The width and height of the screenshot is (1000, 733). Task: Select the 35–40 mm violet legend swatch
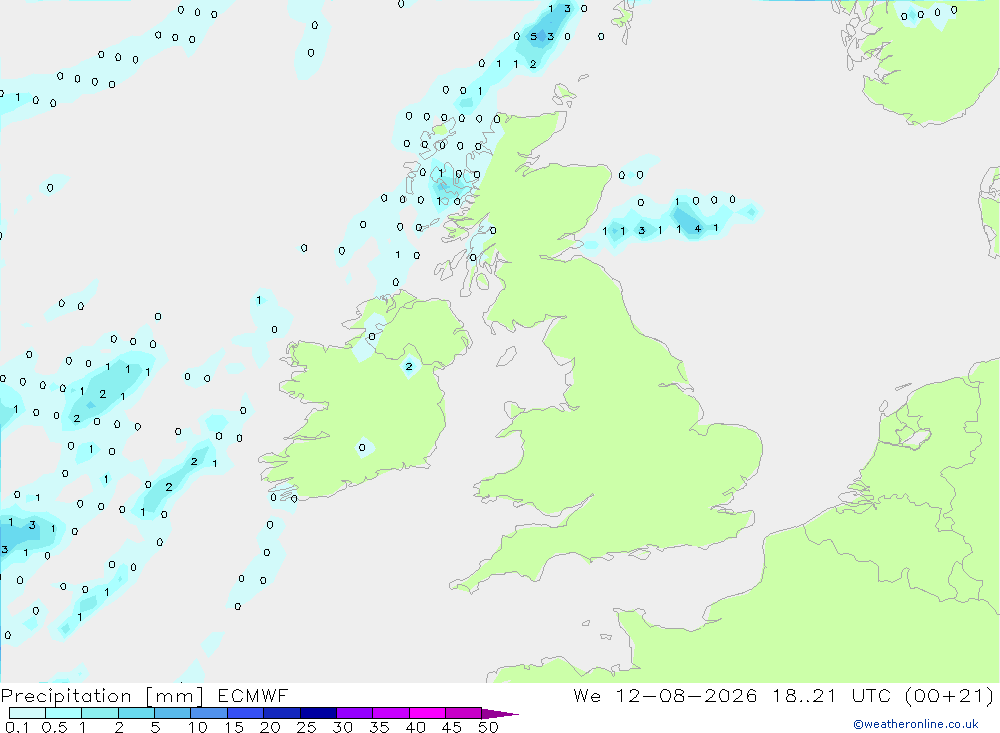pos(390,713)
